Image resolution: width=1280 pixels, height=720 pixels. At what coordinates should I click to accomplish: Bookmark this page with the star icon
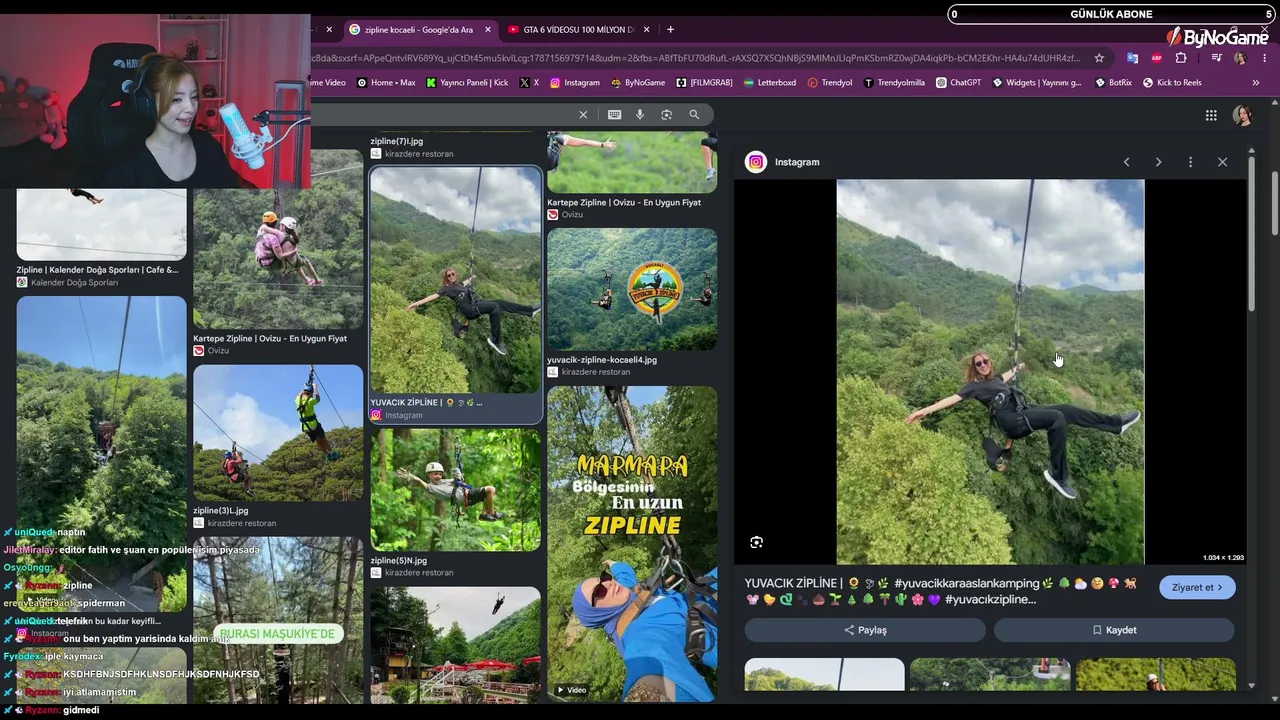pos(1099,58)
